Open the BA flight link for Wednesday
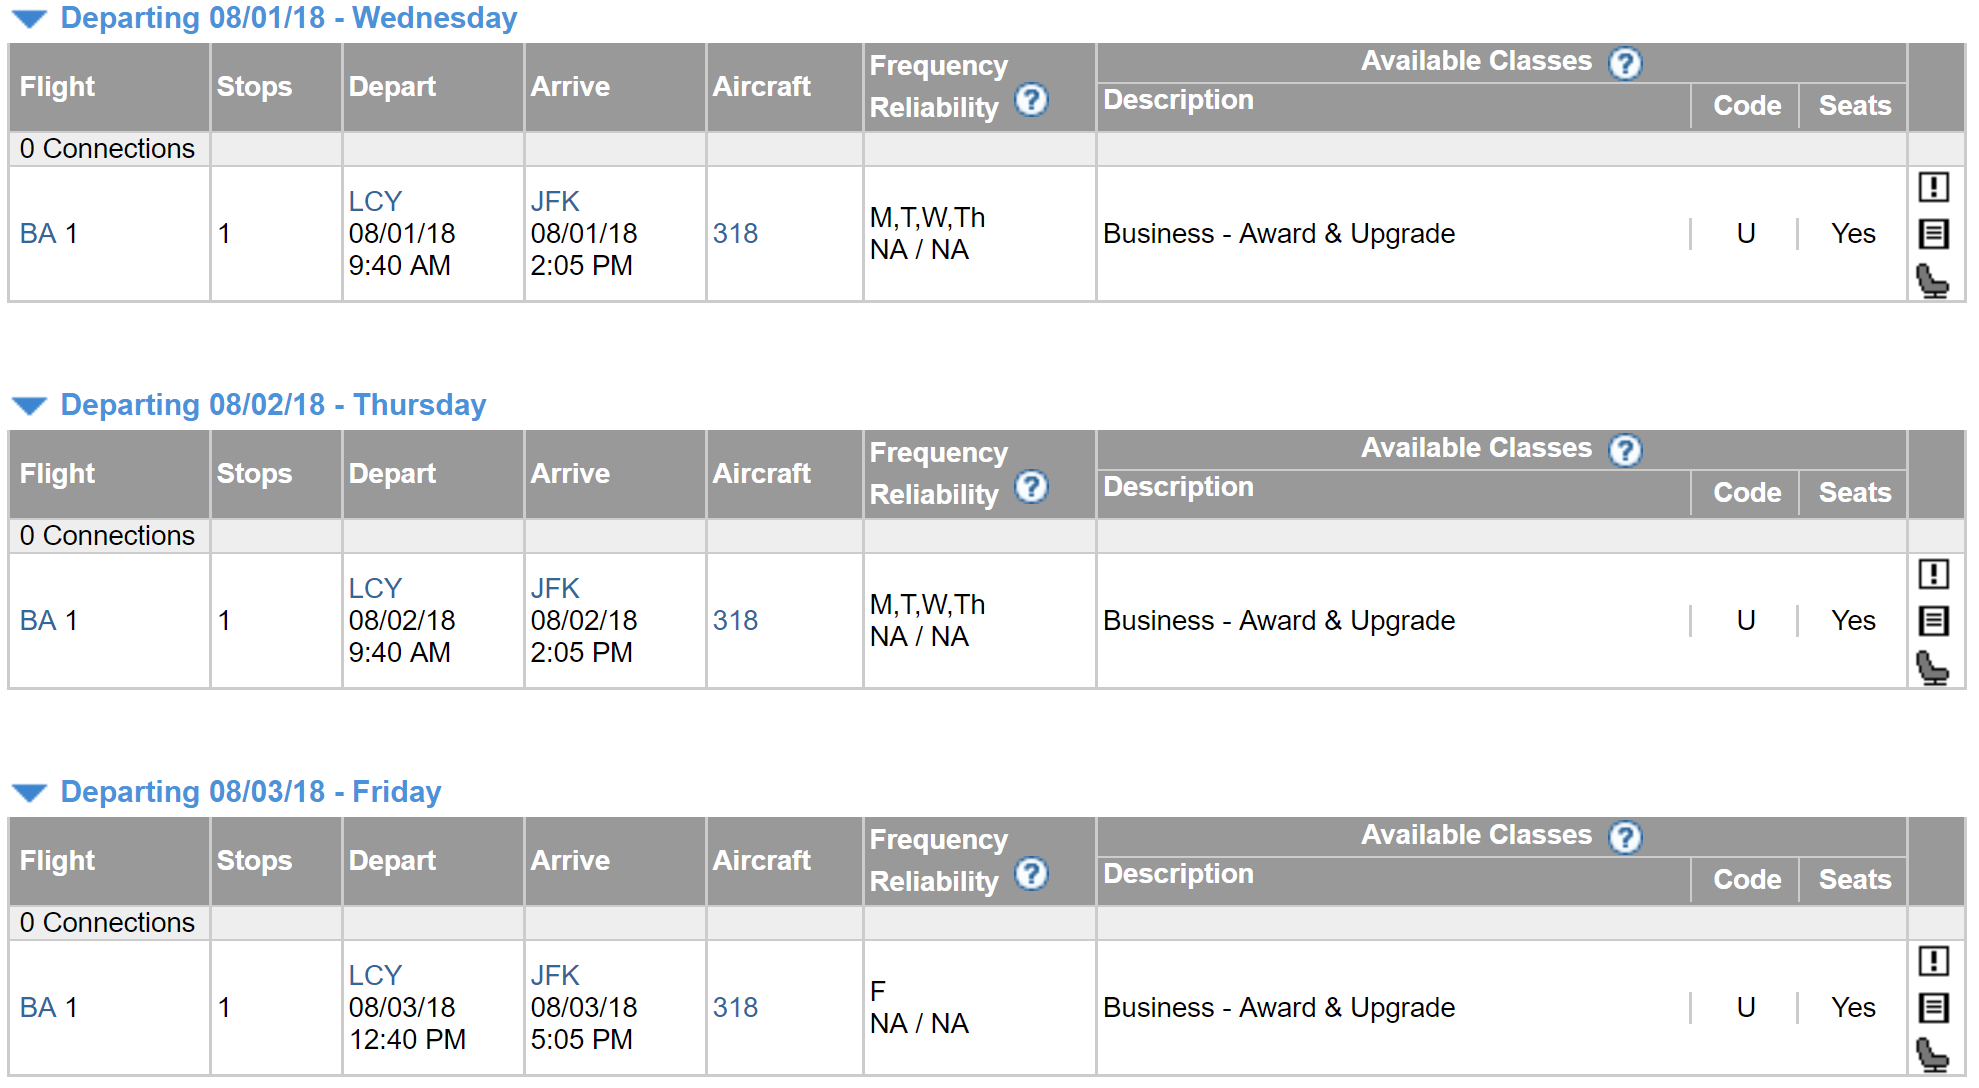This screenshot has height=1088, width=1979. click(38, 234)
